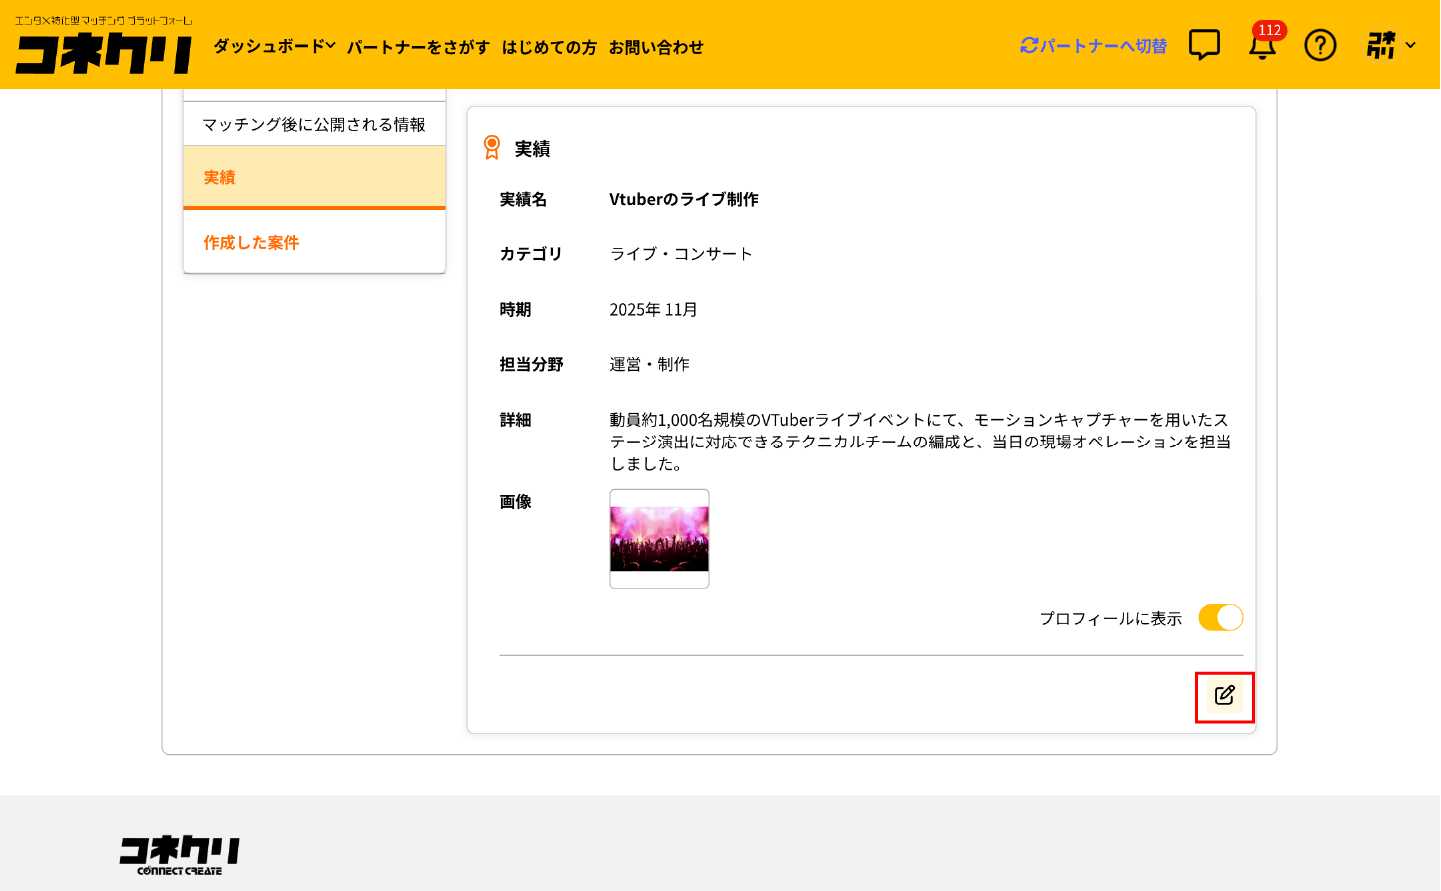Image resolution: width=1441 pixels, height=891 pixels.
Task: Go to お問い合わせ page
Action: point(656,47)
